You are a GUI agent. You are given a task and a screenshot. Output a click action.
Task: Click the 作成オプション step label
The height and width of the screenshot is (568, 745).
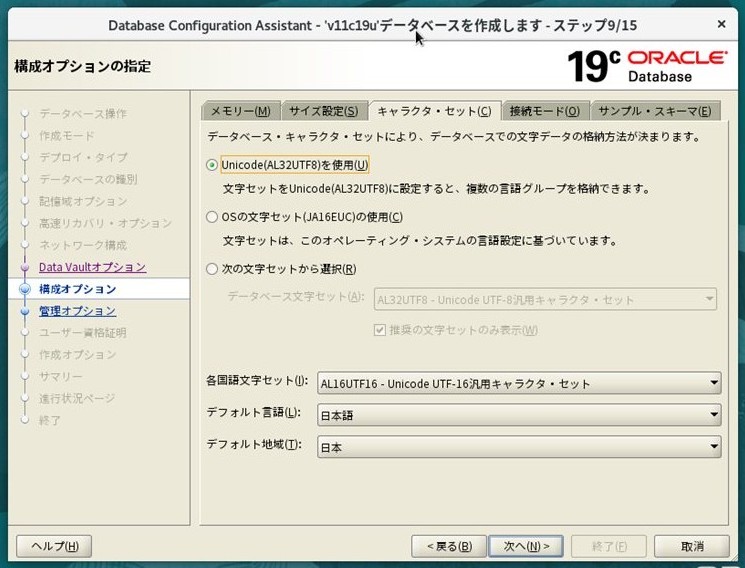coord(77,355)
